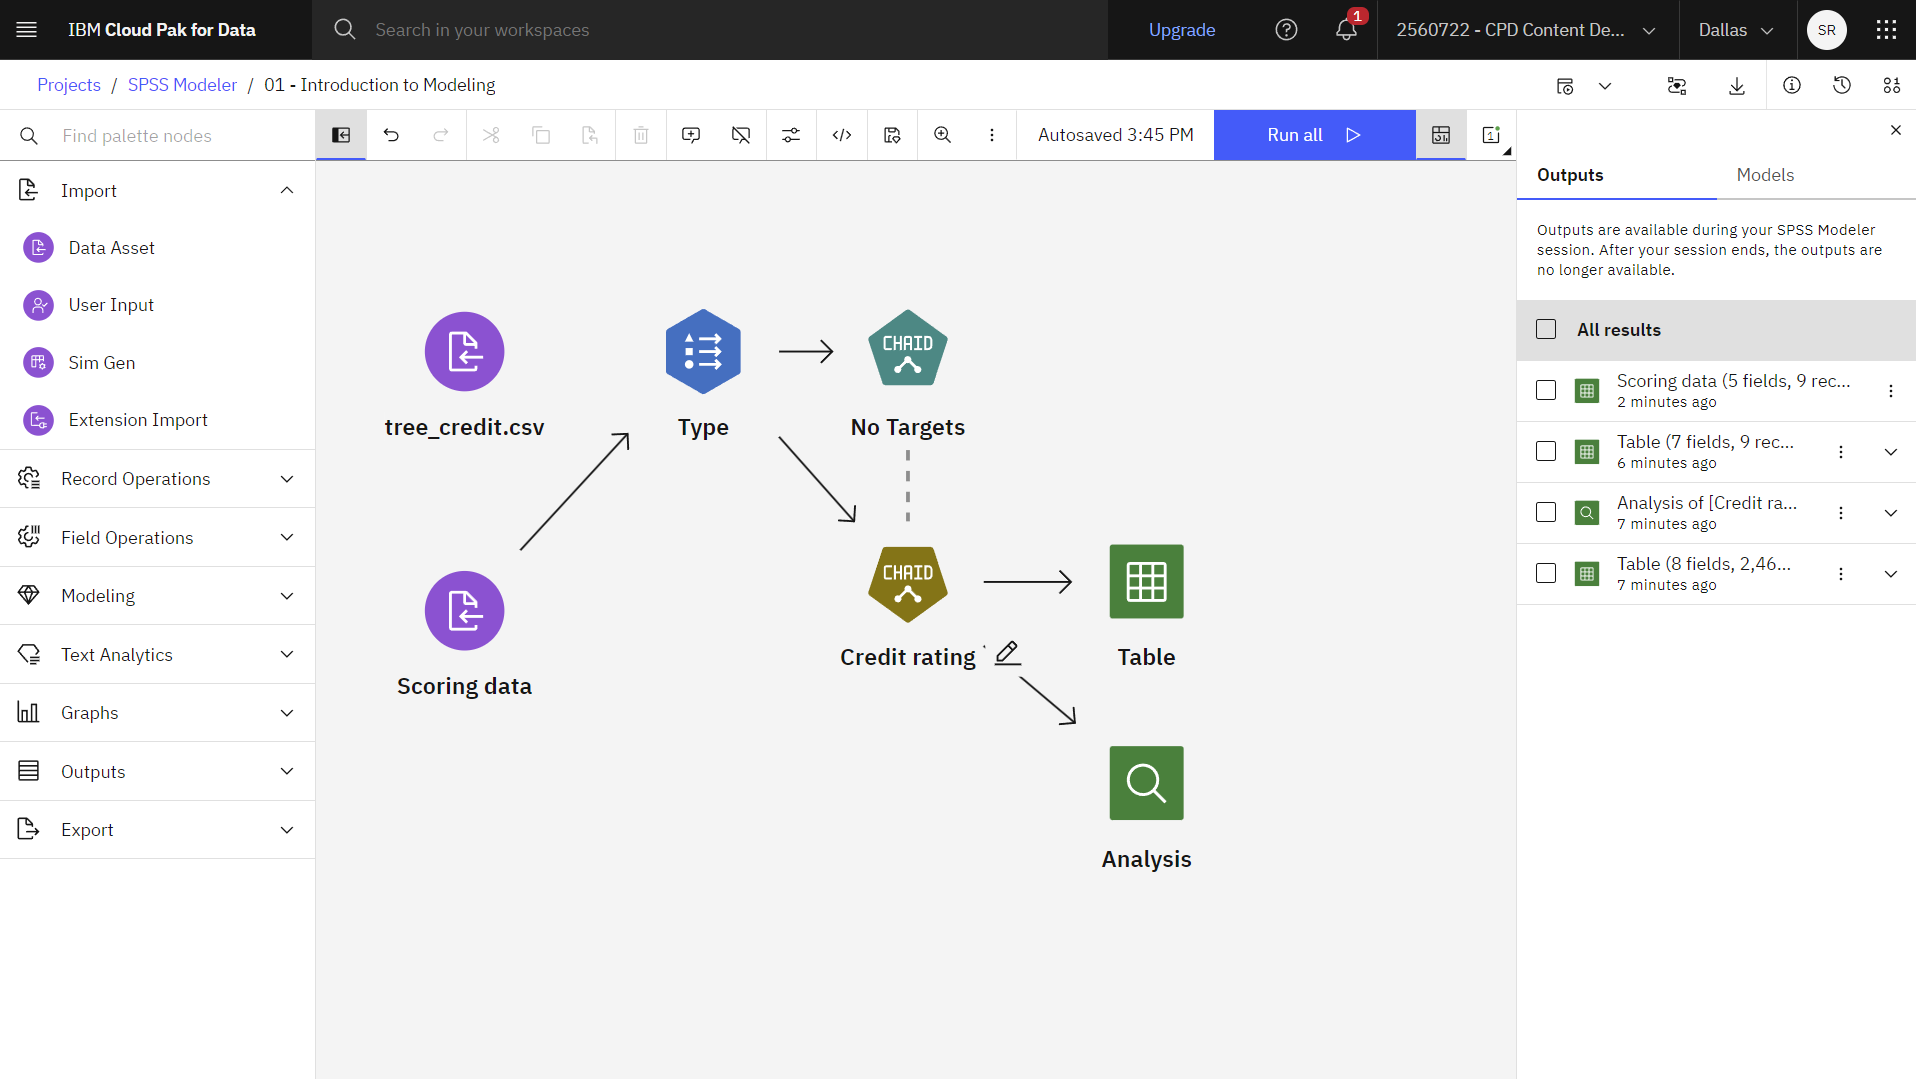Select the Type node on the canvas
This screenshot has width=1916, height=1079.
[x=703, y=351]
